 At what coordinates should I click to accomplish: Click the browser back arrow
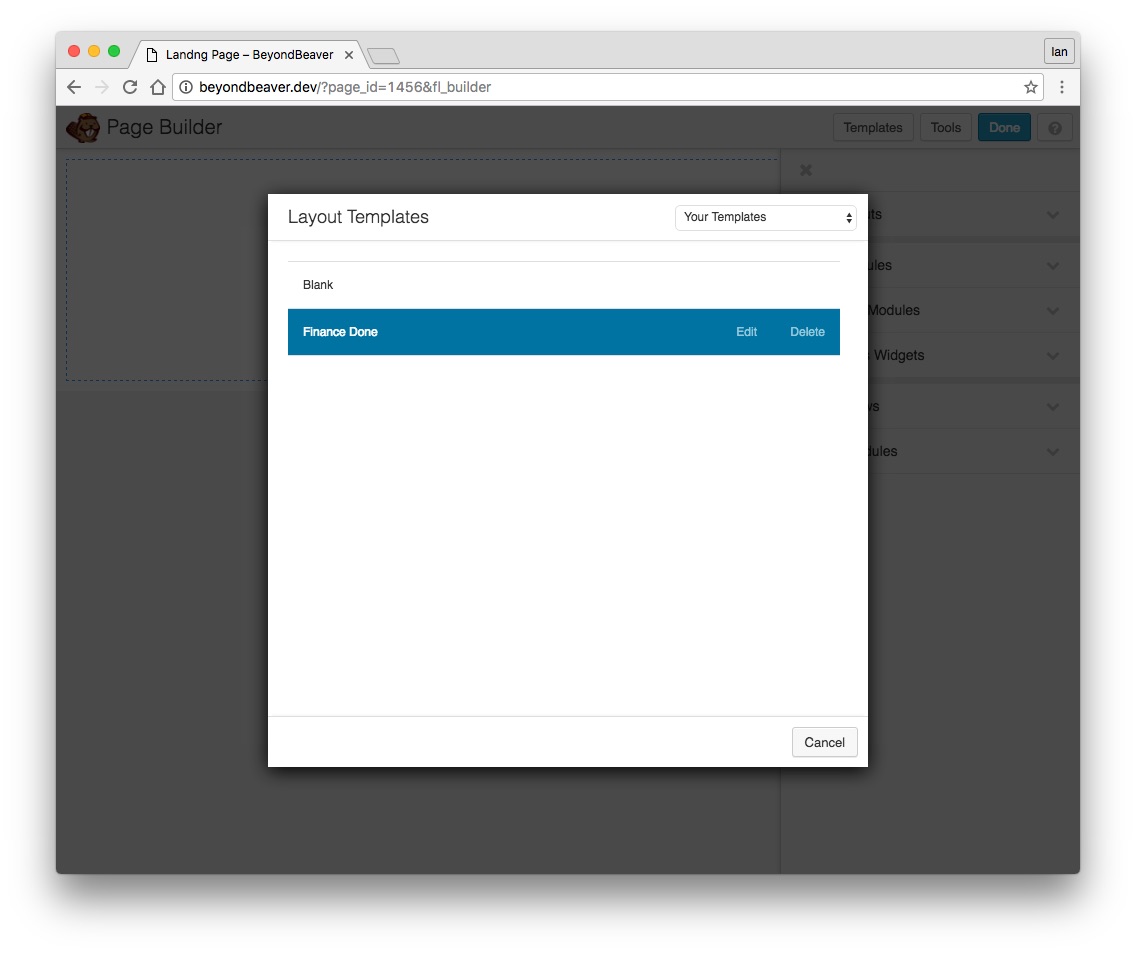click(74, 87)
